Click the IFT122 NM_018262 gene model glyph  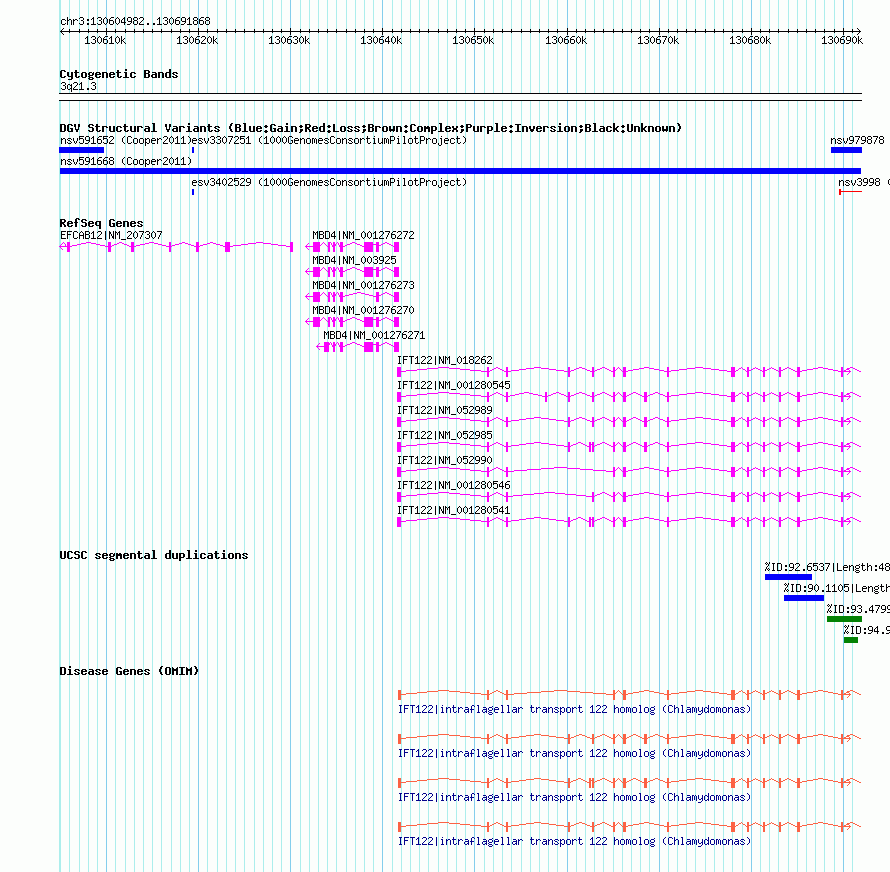(629, 371)
